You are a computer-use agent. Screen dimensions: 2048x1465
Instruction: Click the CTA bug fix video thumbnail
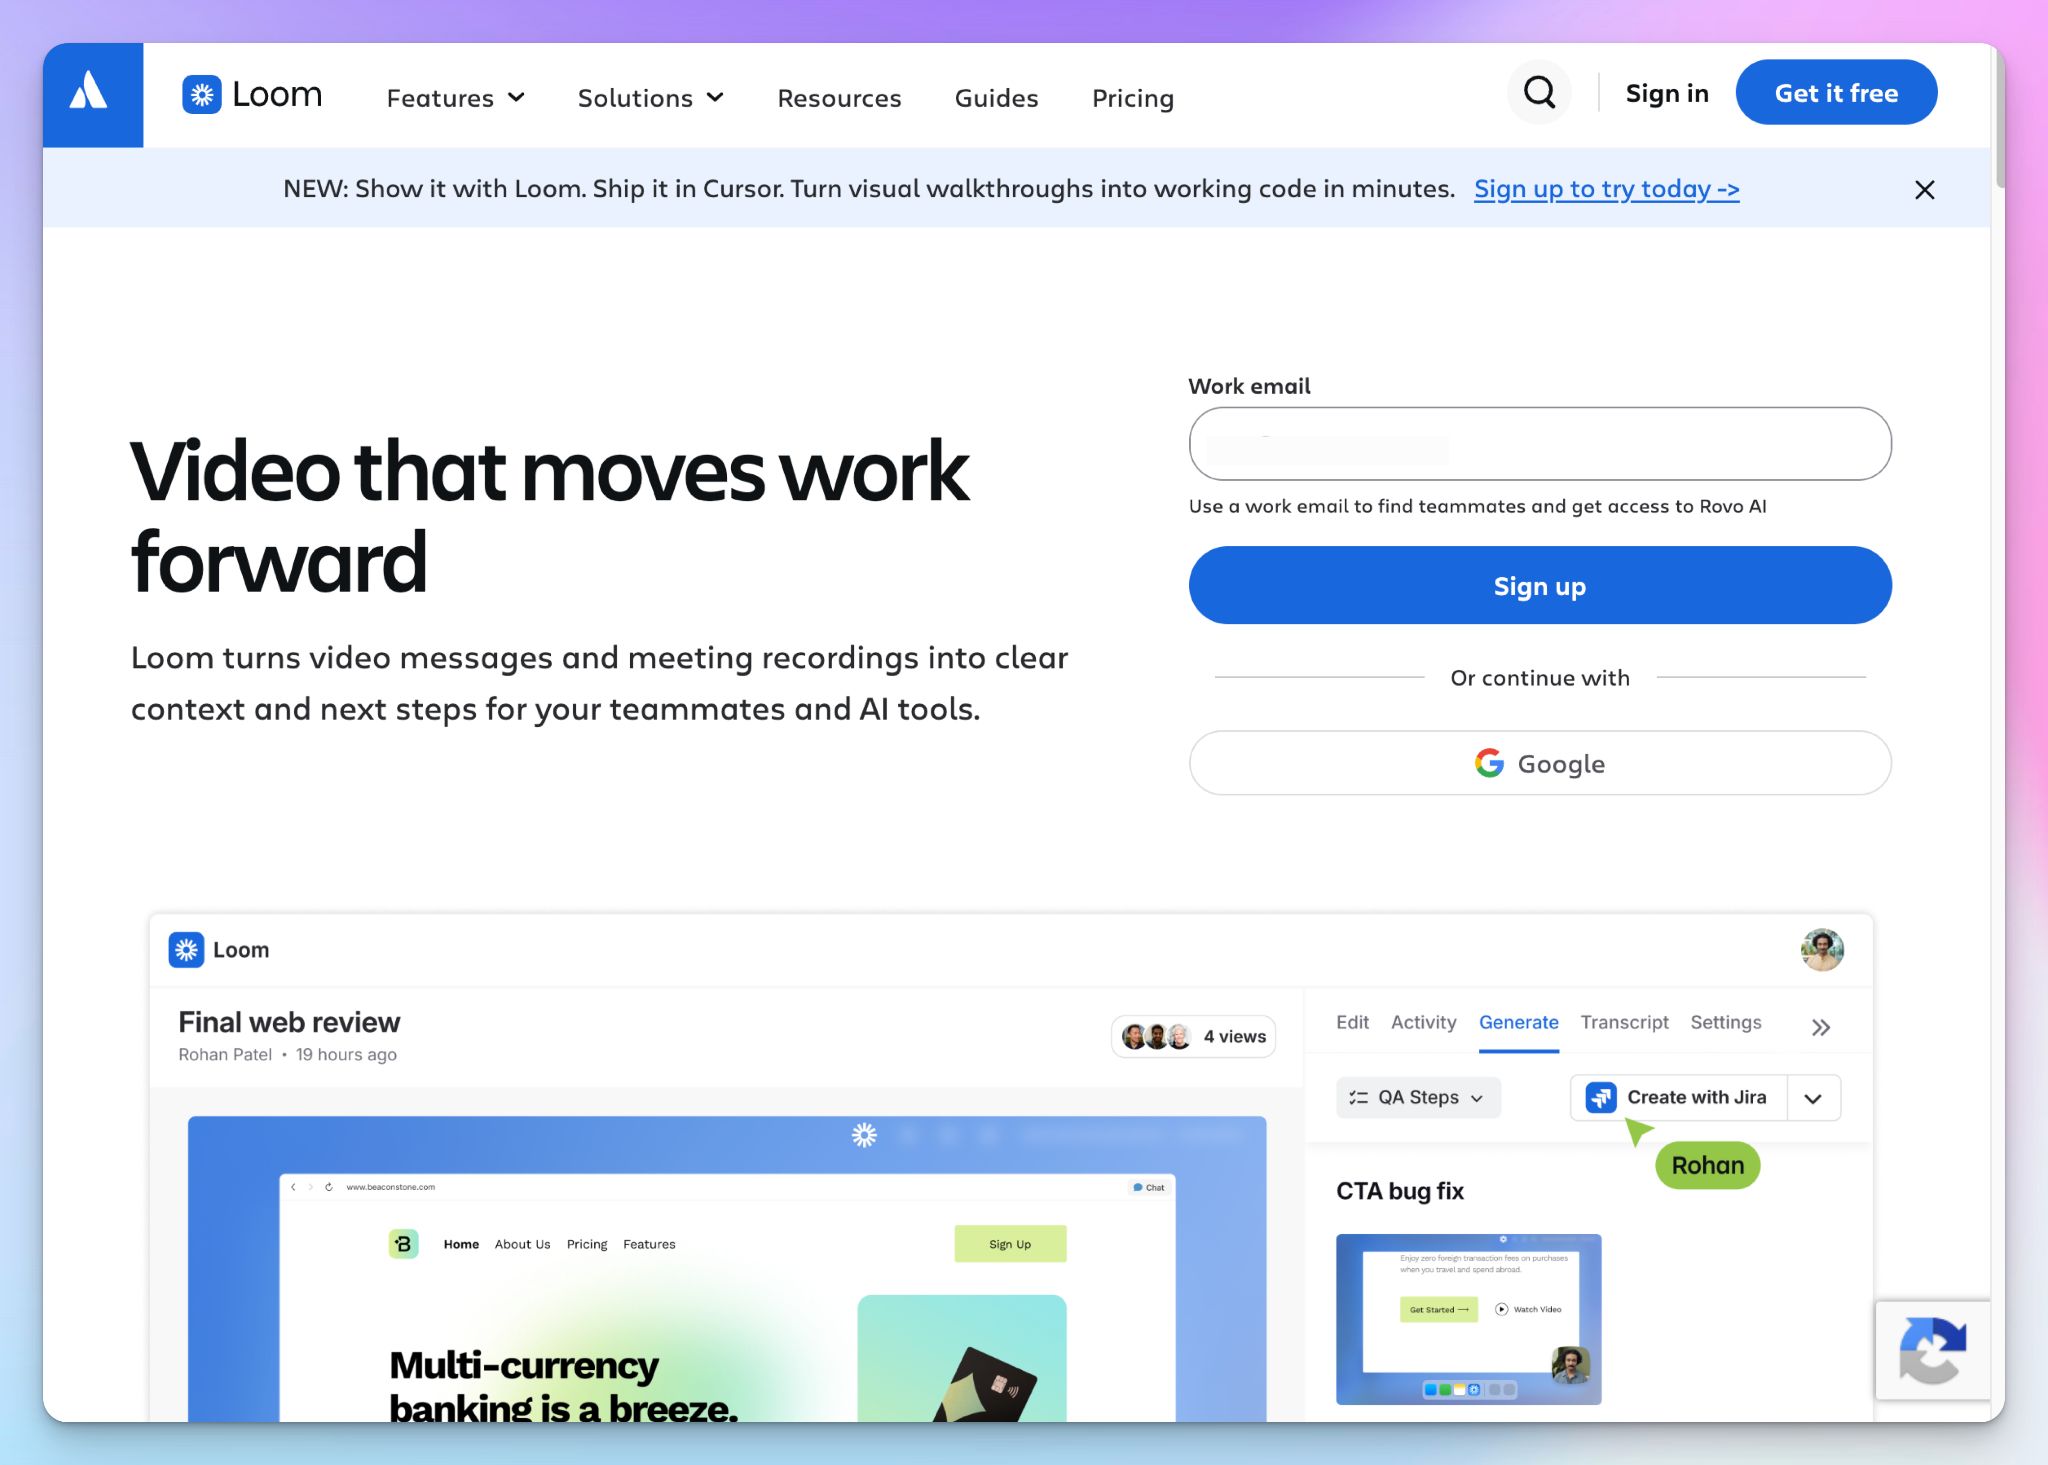(x=1468, y=1319)
